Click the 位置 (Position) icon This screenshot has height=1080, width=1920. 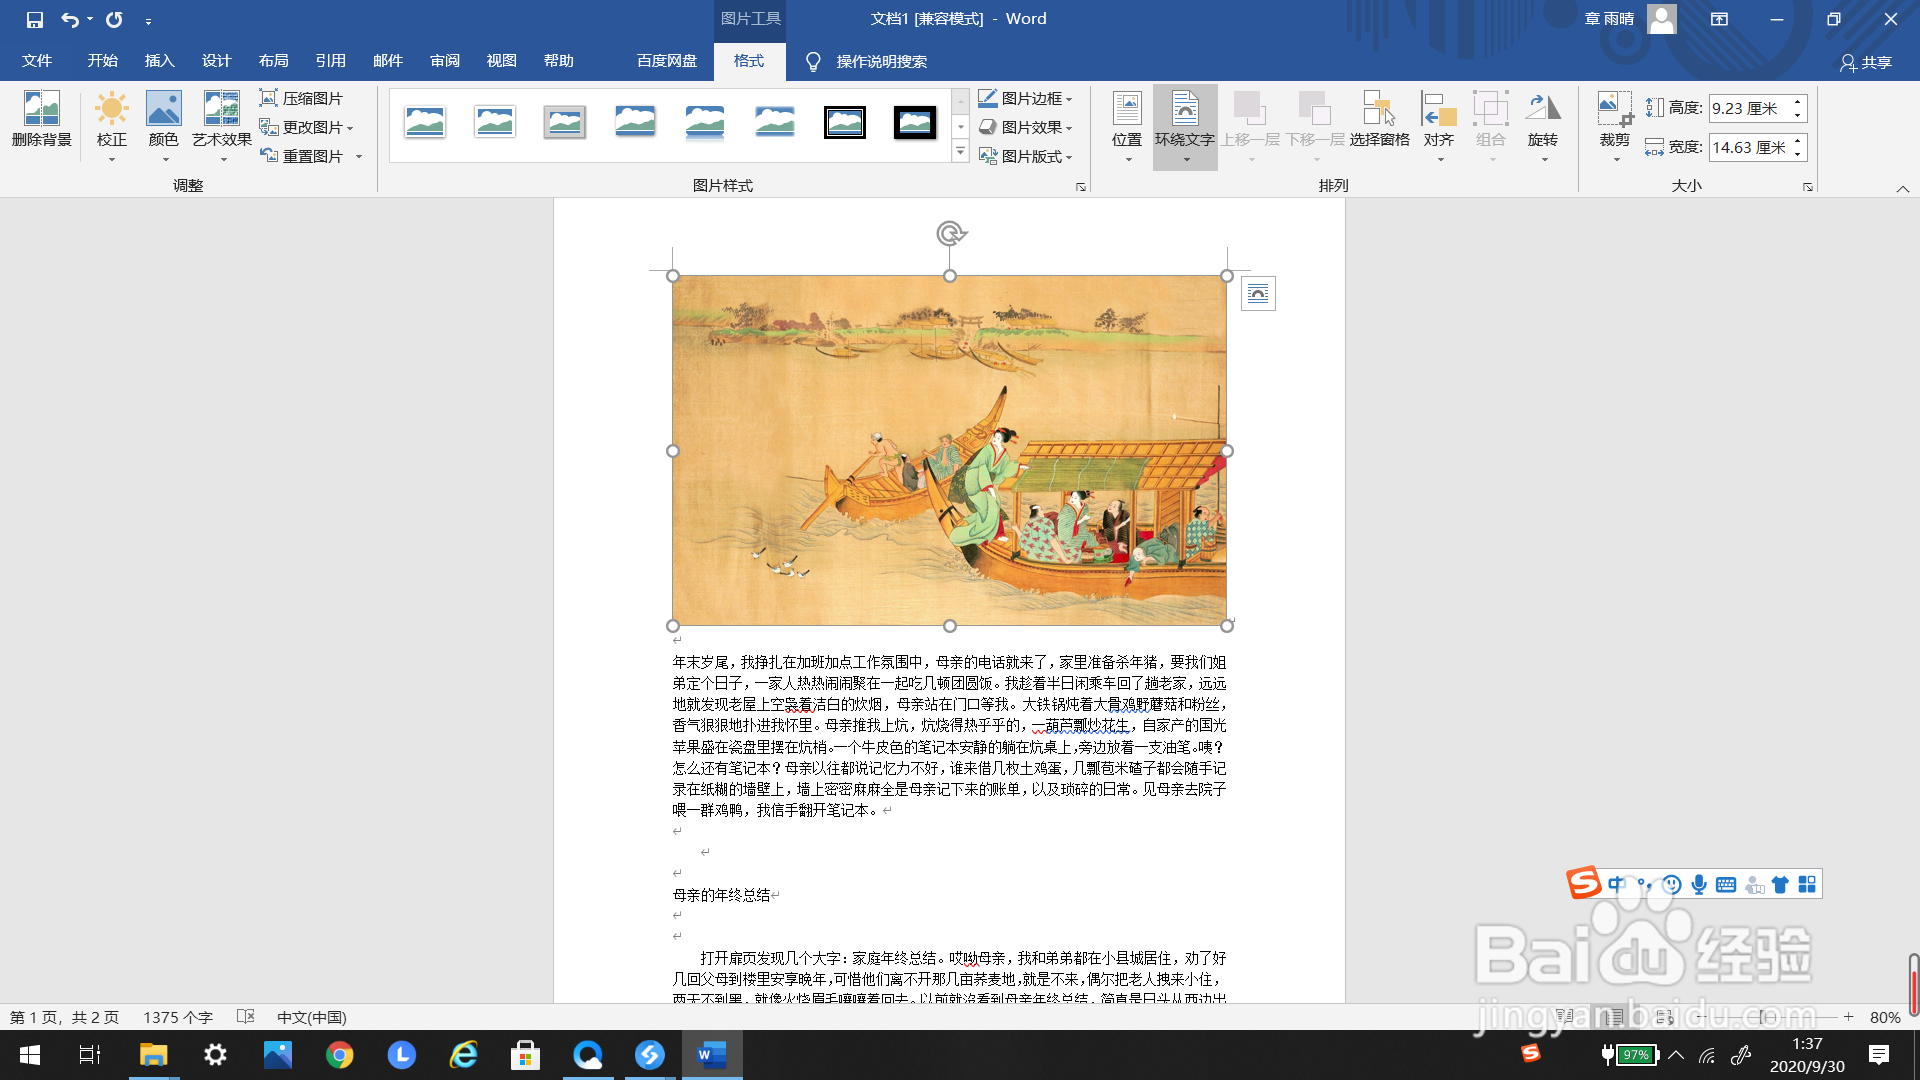[1128, 120]
